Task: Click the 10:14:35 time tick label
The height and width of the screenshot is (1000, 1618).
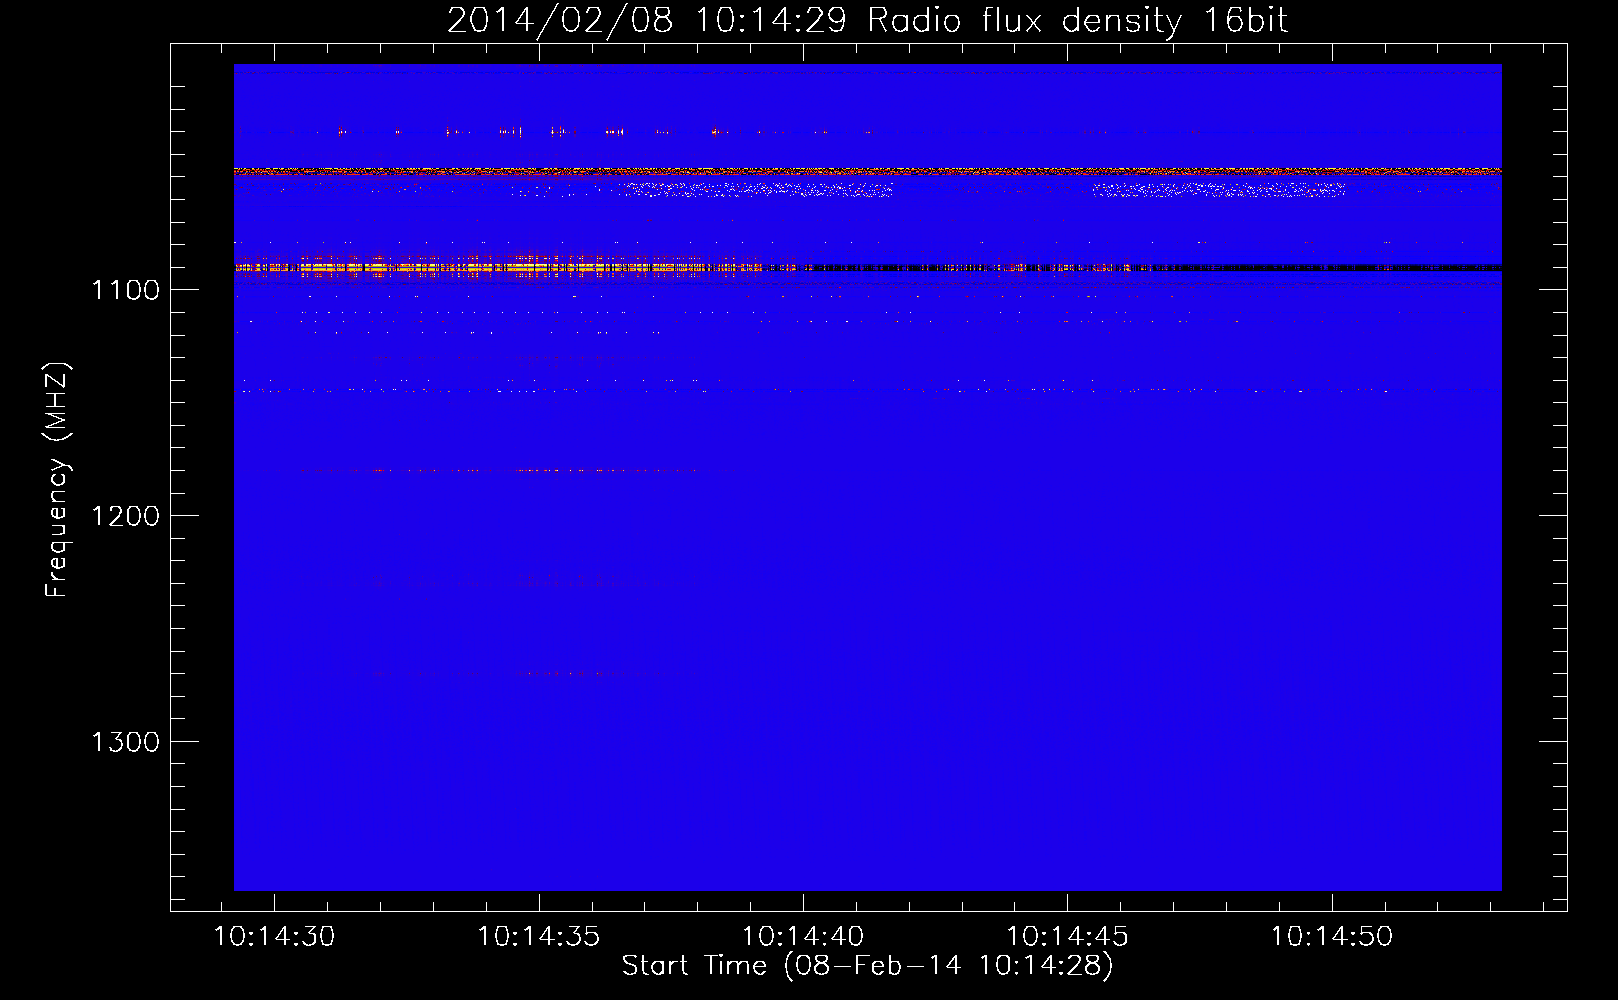Action: click(x=539, y=937)
